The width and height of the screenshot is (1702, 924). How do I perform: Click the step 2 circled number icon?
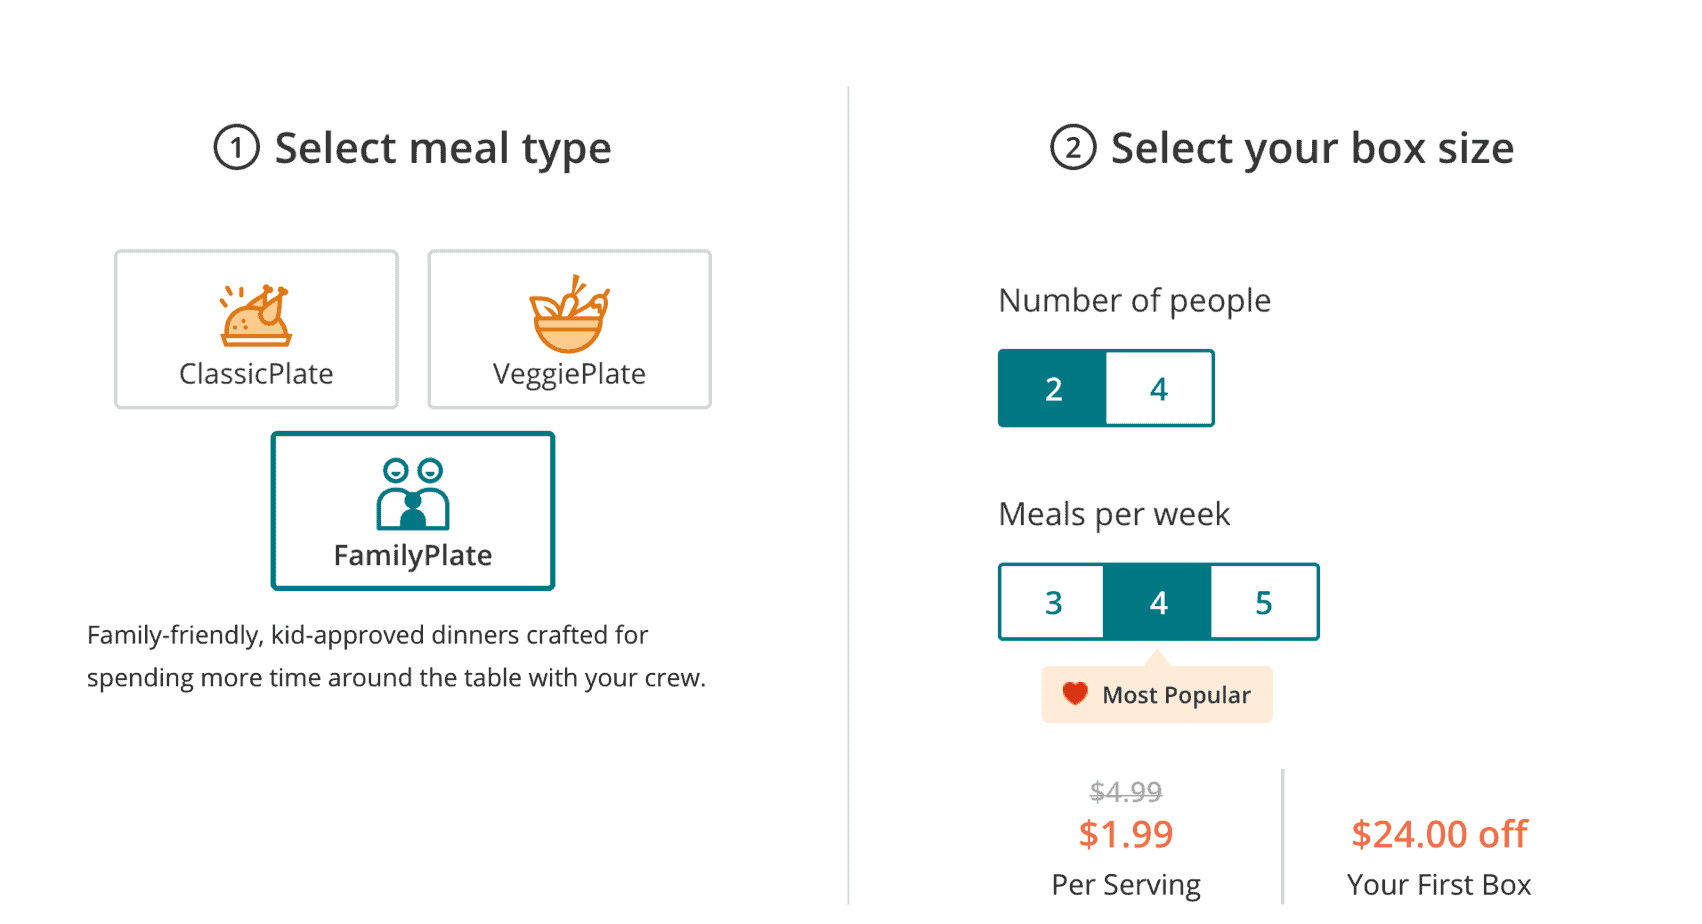click(1072, 148)
